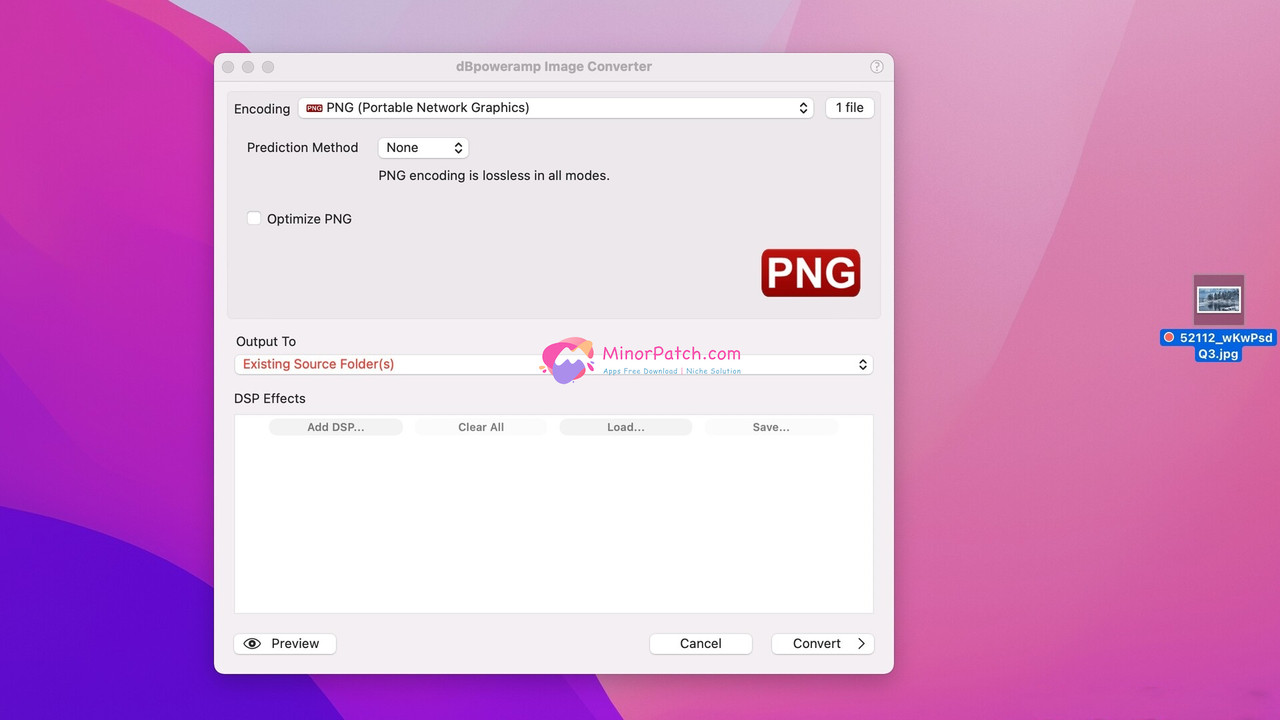Click the 52112_wKwPsdQ3.jpg file name label
This screenshot has height=720, width=1280.
[1218, 346]
